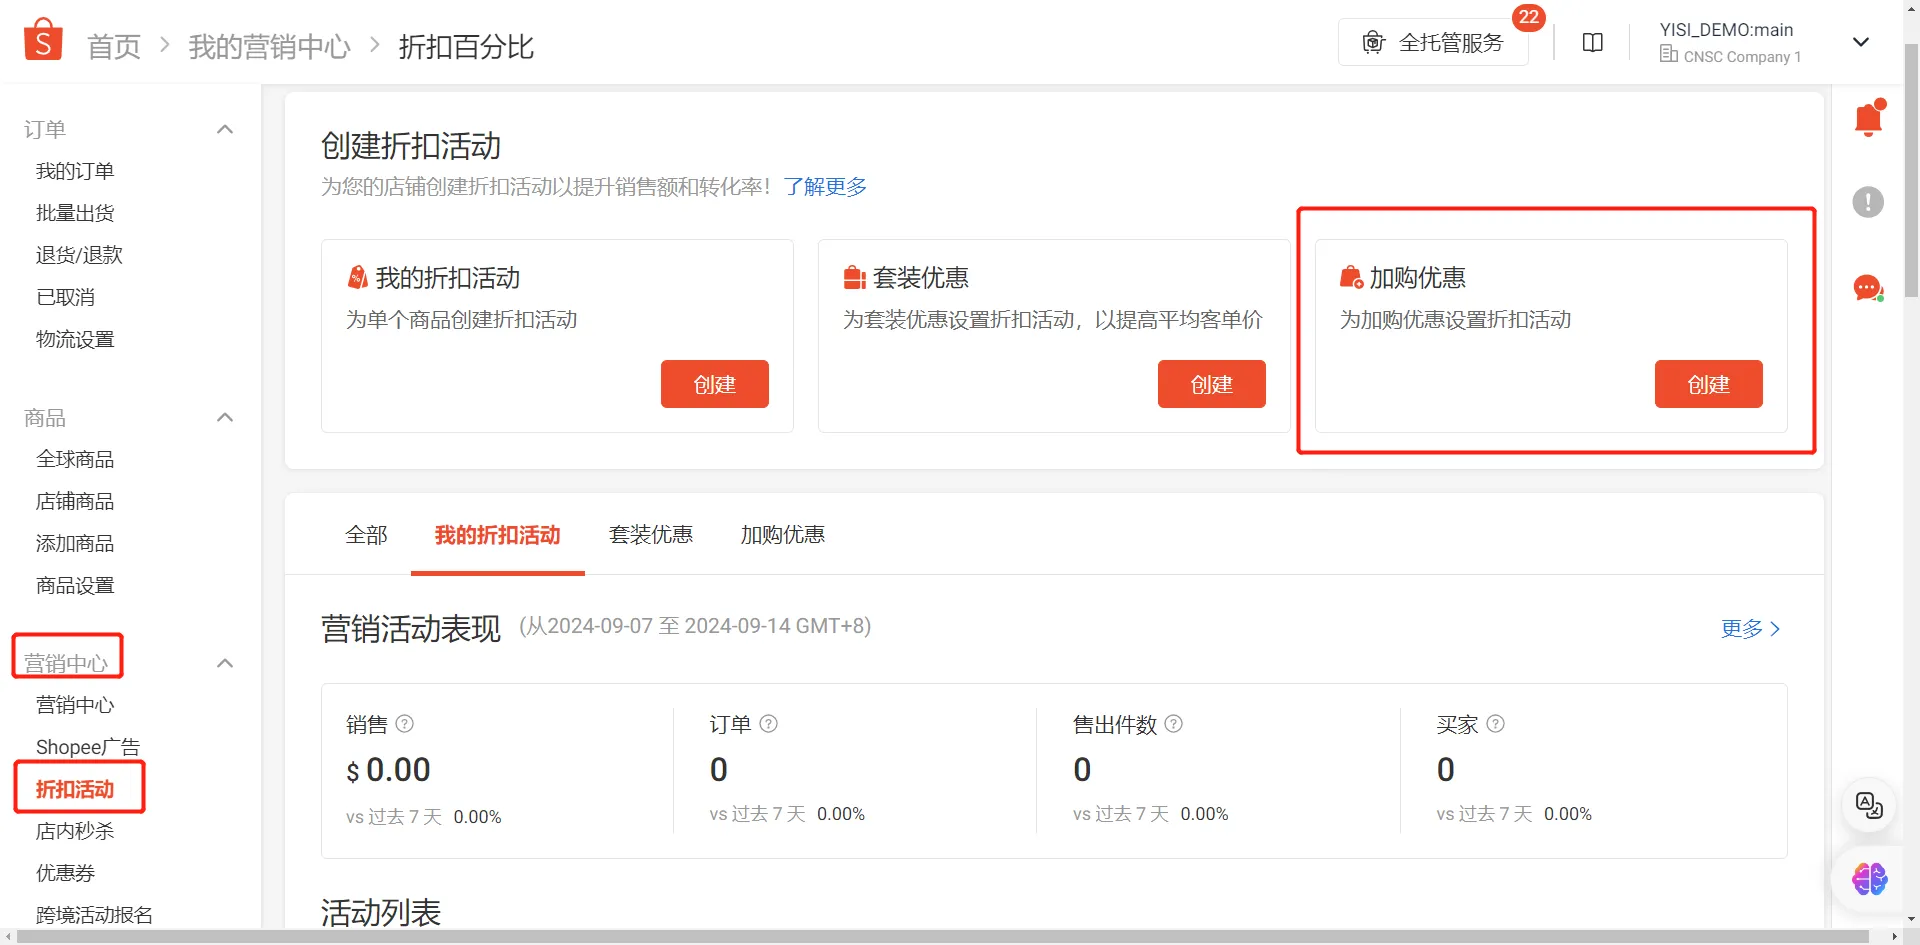Collapse the 商品 sidebar section
This screenshot has width=1920, height=945.
tap(225, 417)
